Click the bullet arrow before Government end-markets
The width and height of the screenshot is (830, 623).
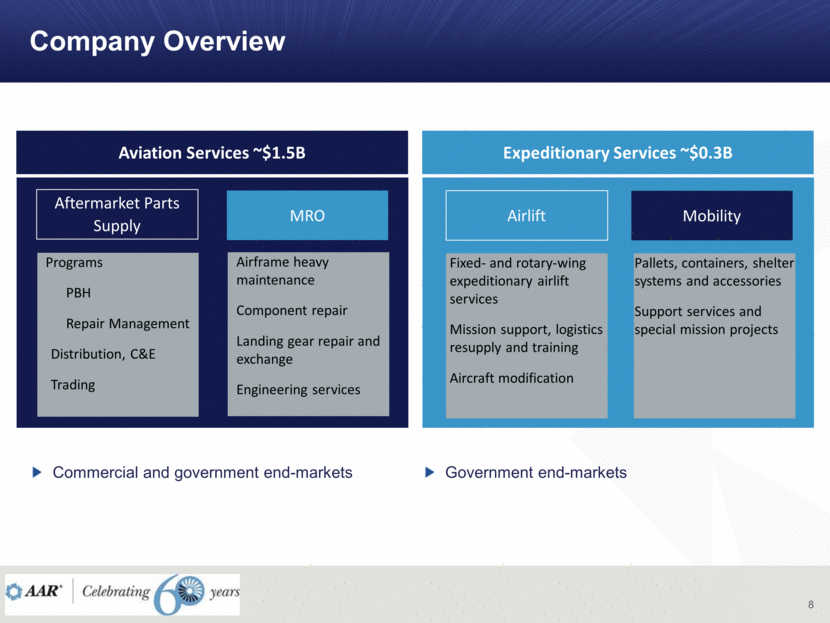431,472
